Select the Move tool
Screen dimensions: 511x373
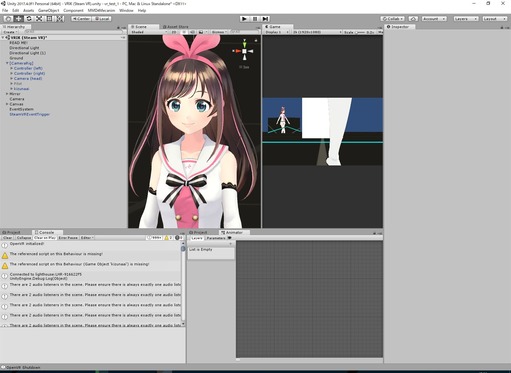point(19,19)
